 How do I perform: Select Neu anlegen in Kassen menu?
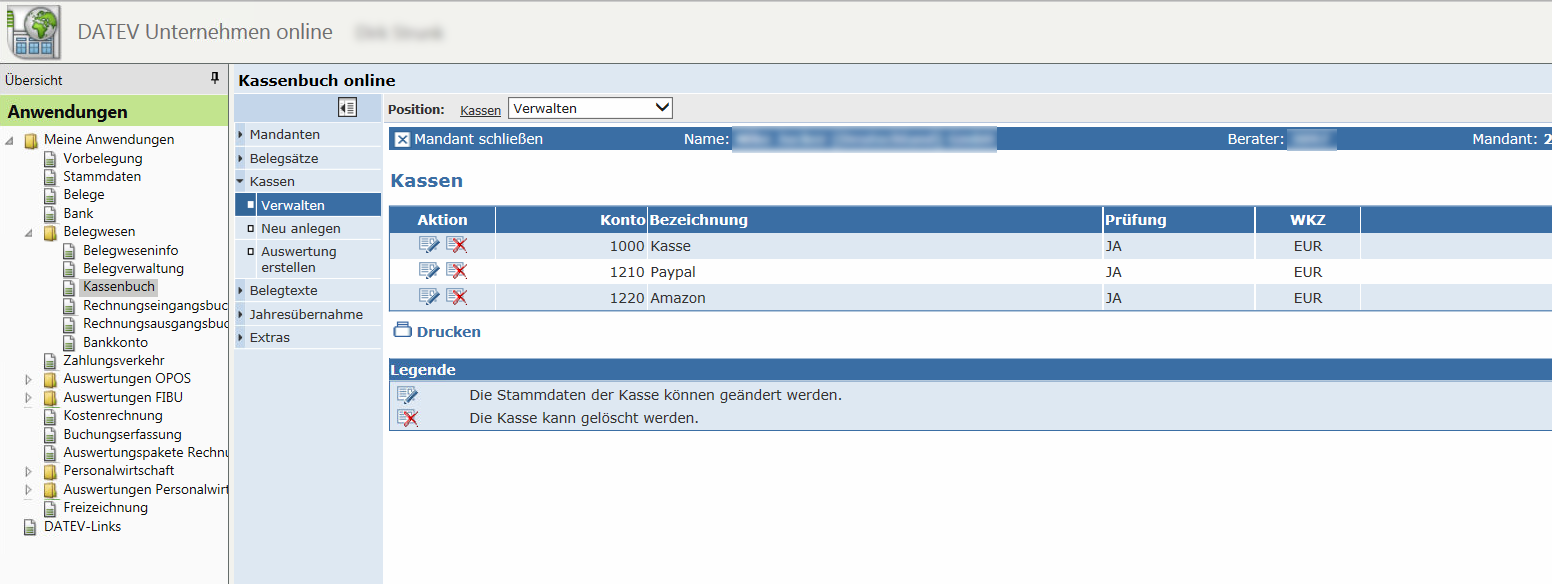300,228
